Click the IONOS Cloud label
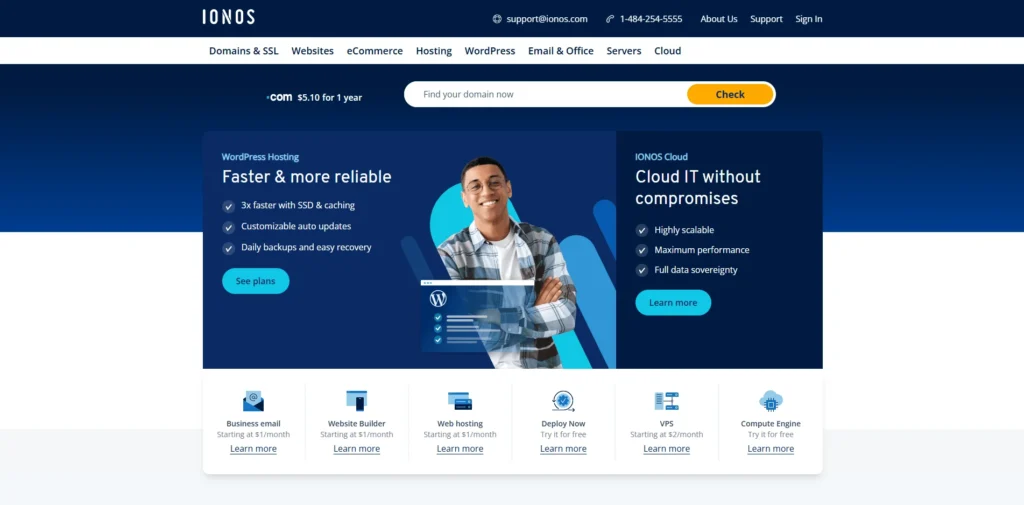Viewport: 1024px width, 505px height. [661, 157]
